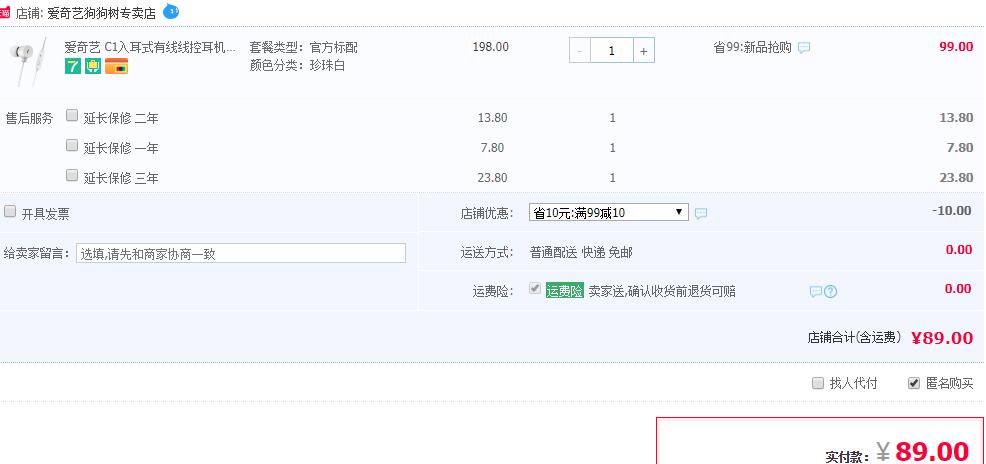
Task: Click the -10.00 discount amount
Action: tap(952, 211)
